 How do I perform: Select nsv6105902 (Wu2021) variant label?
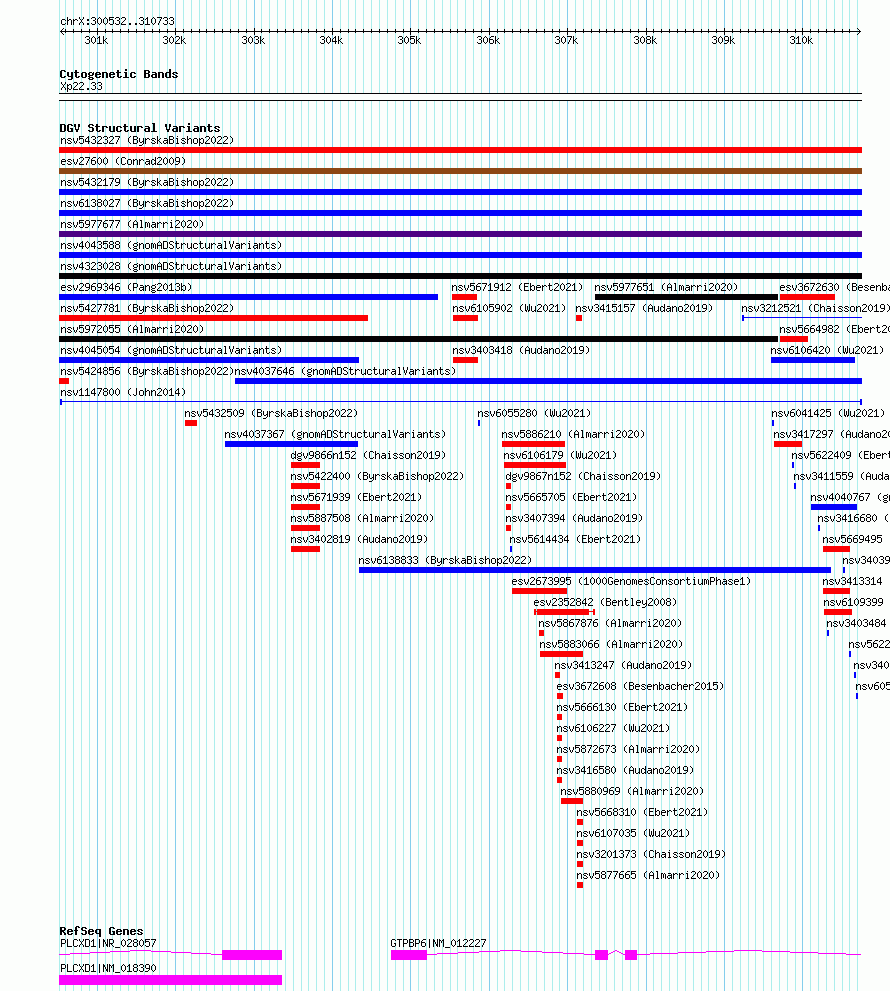coord(509,308)
